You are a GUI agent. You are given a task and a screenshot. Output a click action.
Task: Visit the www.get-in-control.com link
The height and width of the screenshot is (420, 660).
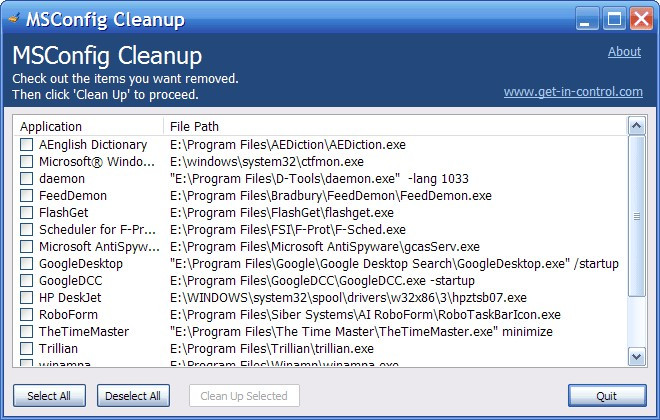point(573,92)
